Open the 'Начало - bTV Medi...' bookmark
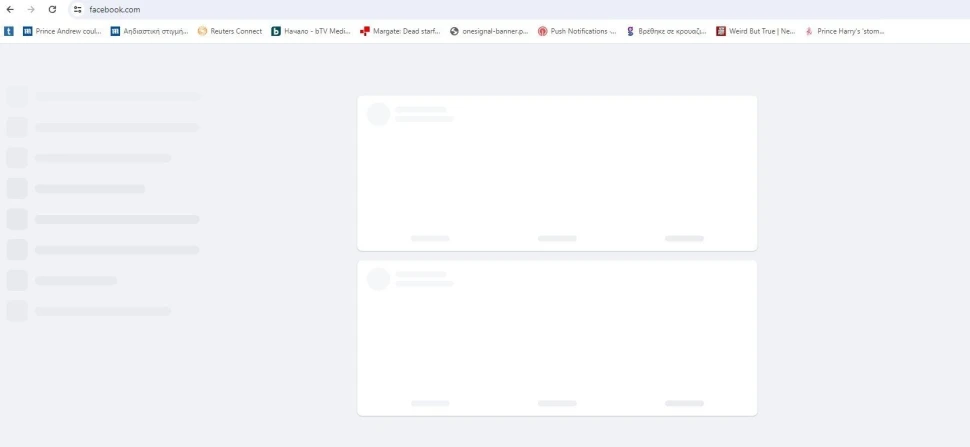The width and height of the screenshot is (970, 447). (x=311, y=31)
